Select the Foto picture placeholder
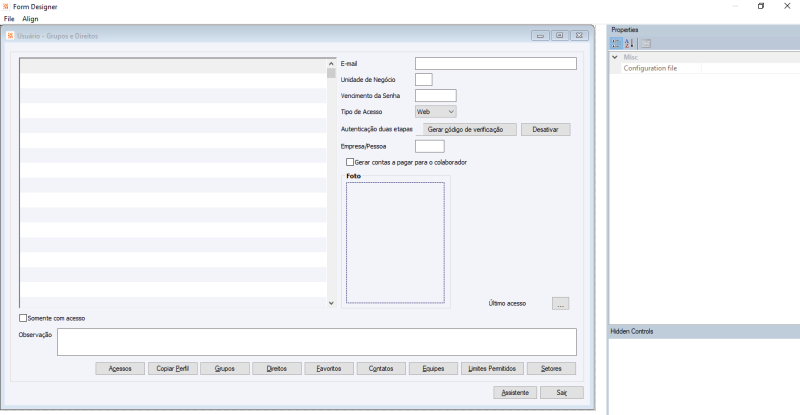Viewport: 800px width, 415px height. [395, 243]
